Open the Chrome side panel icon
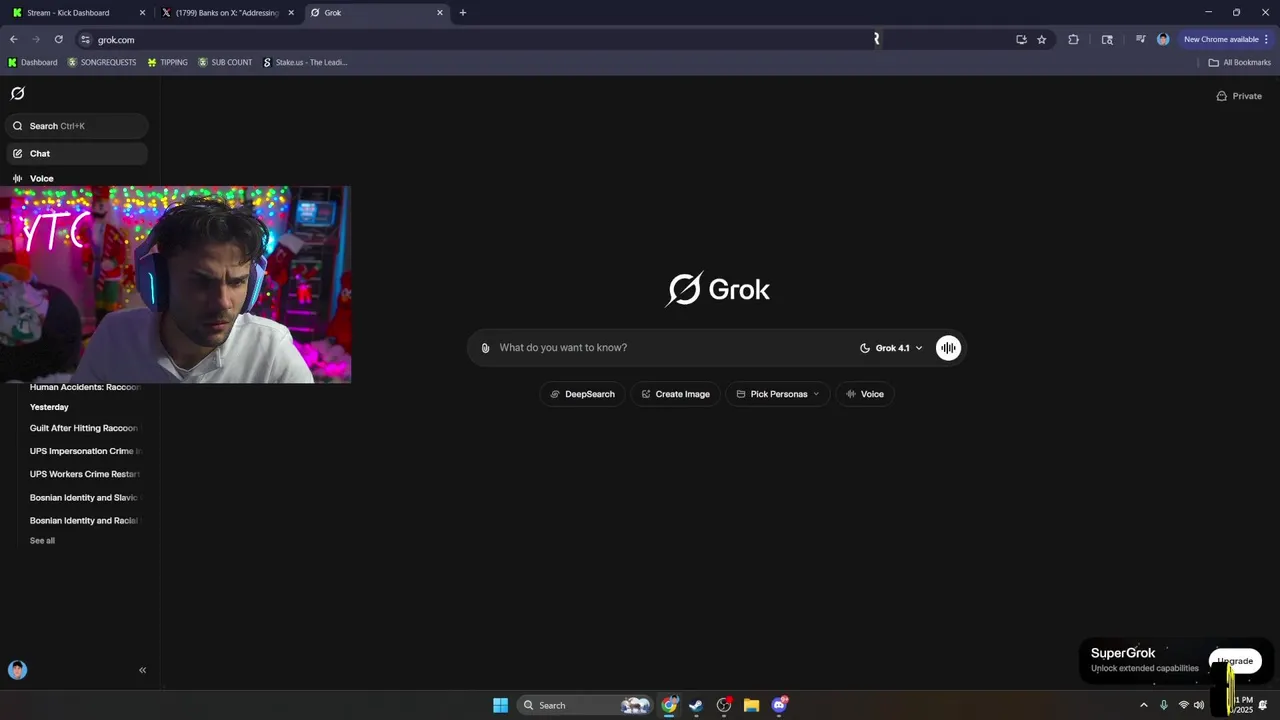The height and width of the screenshot is (720, 1280). point(1107,40)
